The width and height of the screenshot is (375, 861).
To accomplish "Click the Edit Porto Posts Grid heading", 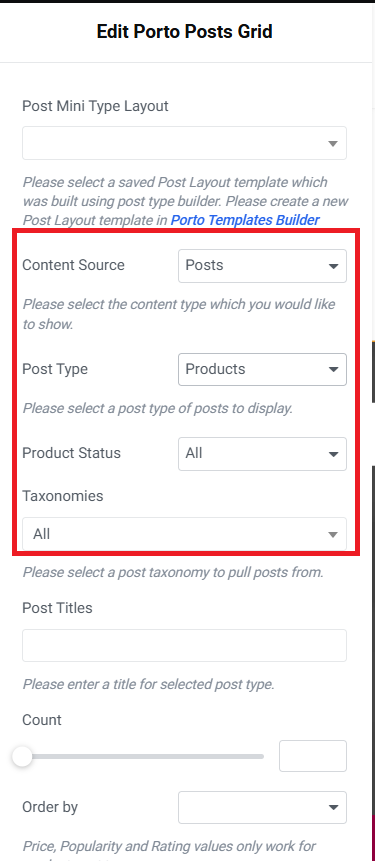I will point(184,31).
